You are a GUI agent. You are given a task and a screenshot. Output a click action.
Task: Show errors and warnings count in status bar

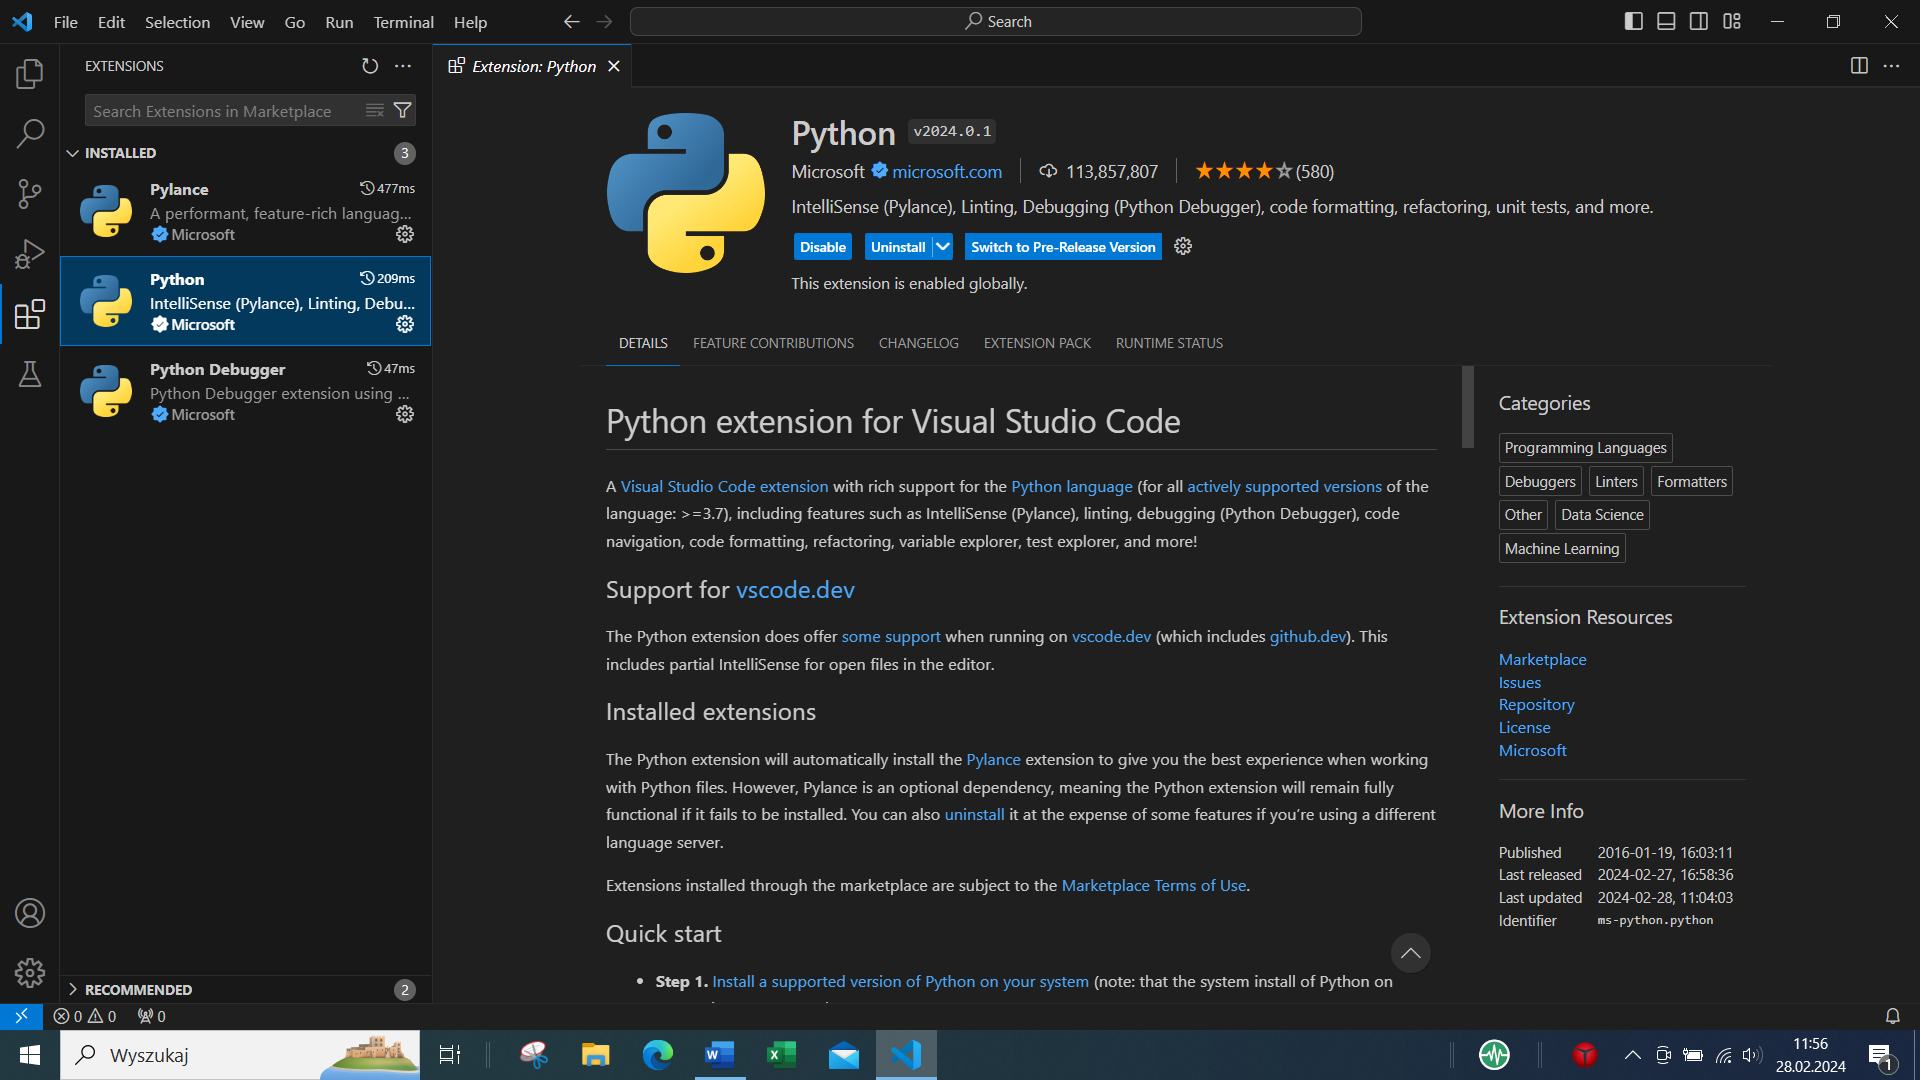tap(85, 1016)
